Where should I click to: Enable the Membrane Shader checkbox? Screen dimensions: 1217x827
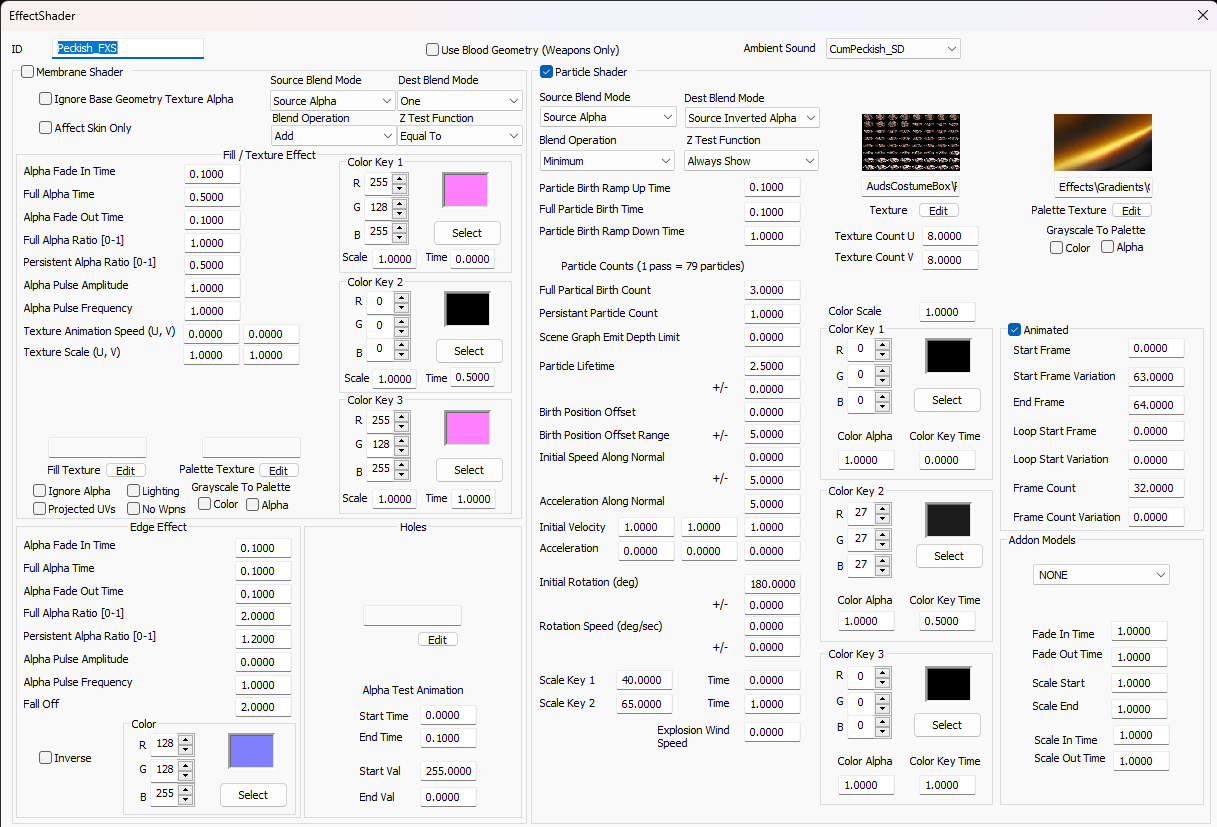point(28,72)
